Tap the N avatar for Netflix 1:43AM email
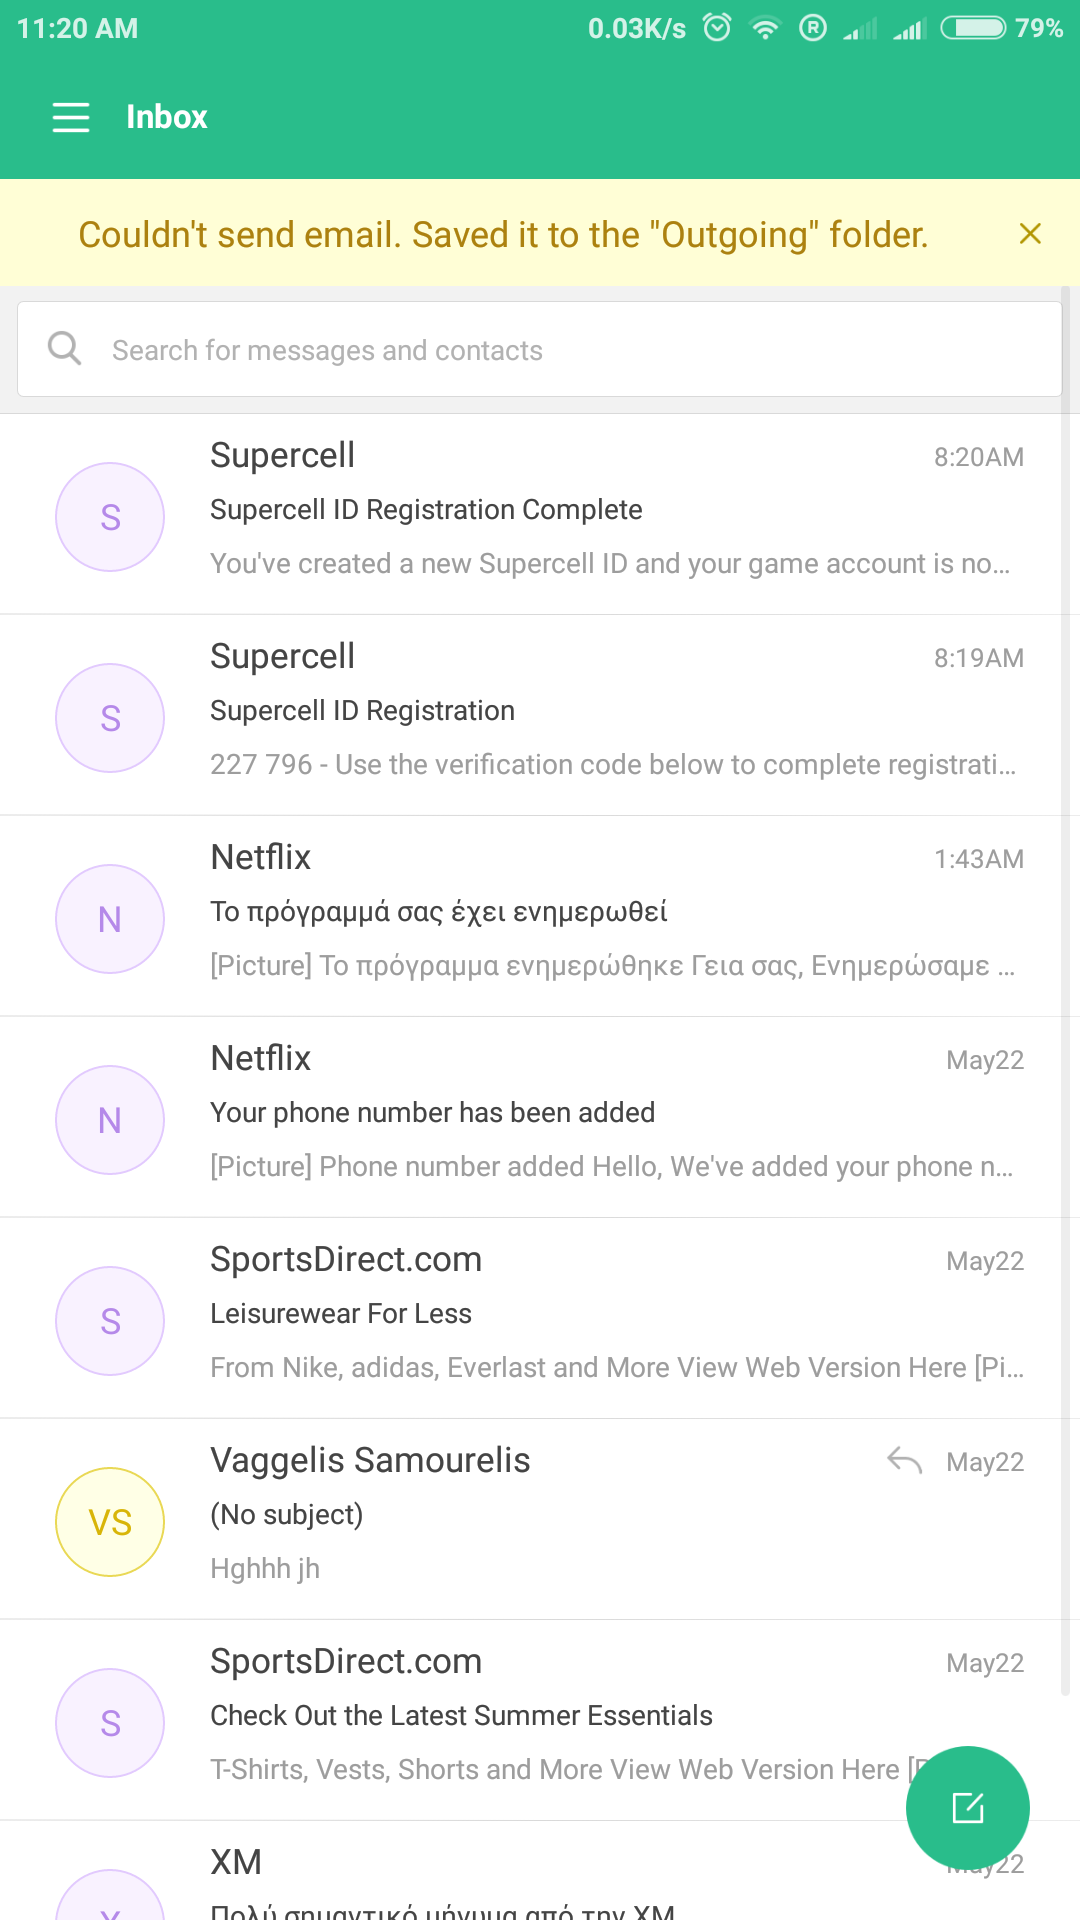 tap(110, 919)
